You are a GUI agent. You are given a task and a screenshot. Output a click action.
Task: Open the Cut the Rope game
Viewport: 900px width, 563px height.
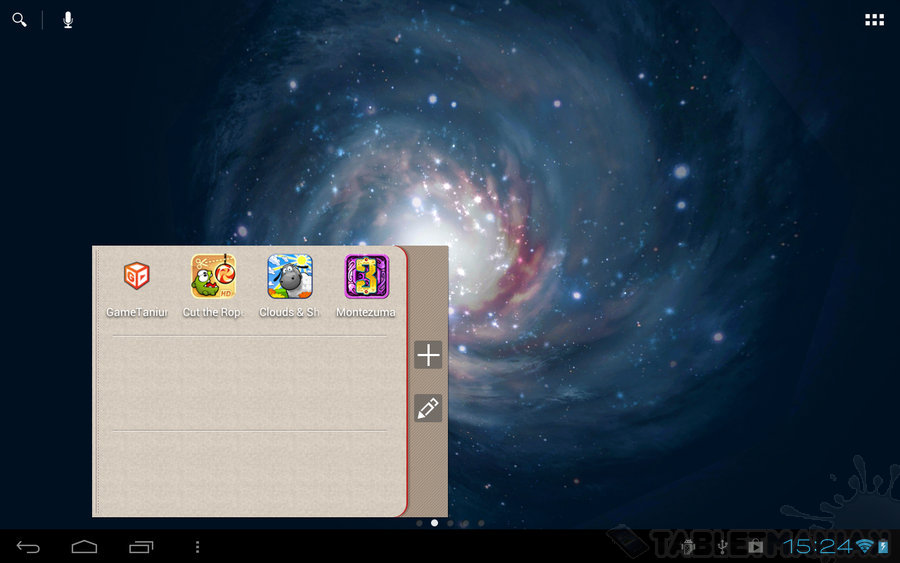pos(213,277)
